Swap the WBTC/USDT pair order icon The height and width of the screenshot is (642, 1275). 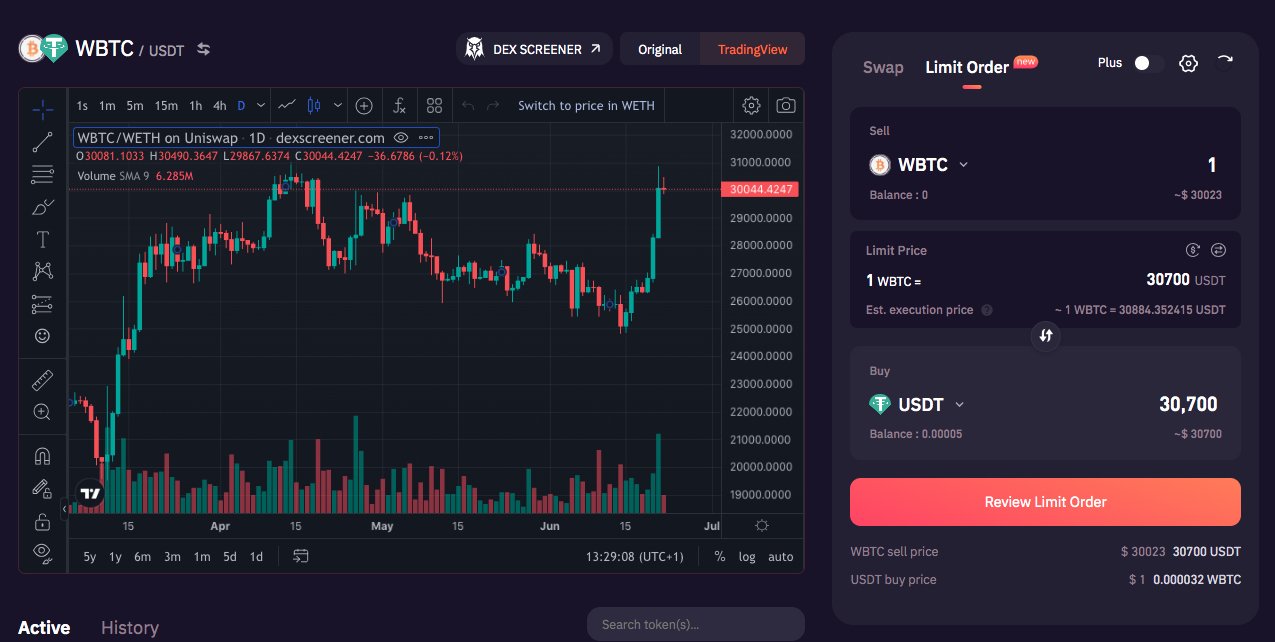tap(204, 49)
